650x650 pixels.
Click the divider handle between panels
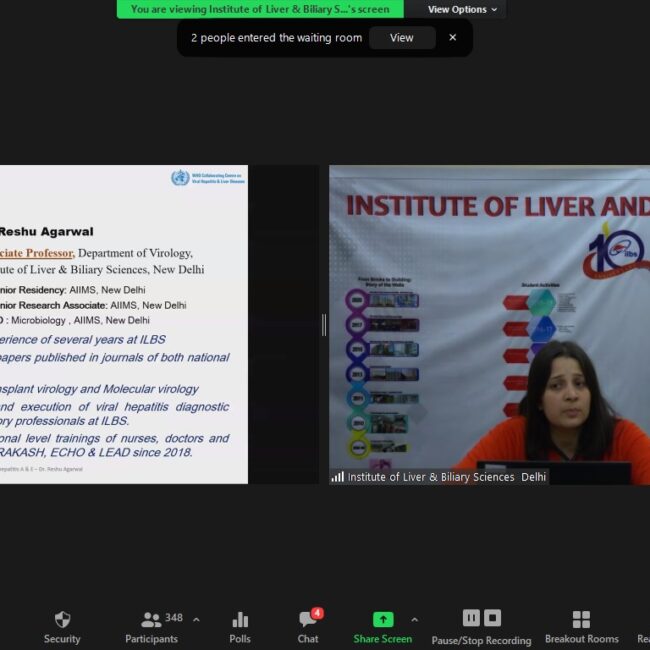coord(323,325)
